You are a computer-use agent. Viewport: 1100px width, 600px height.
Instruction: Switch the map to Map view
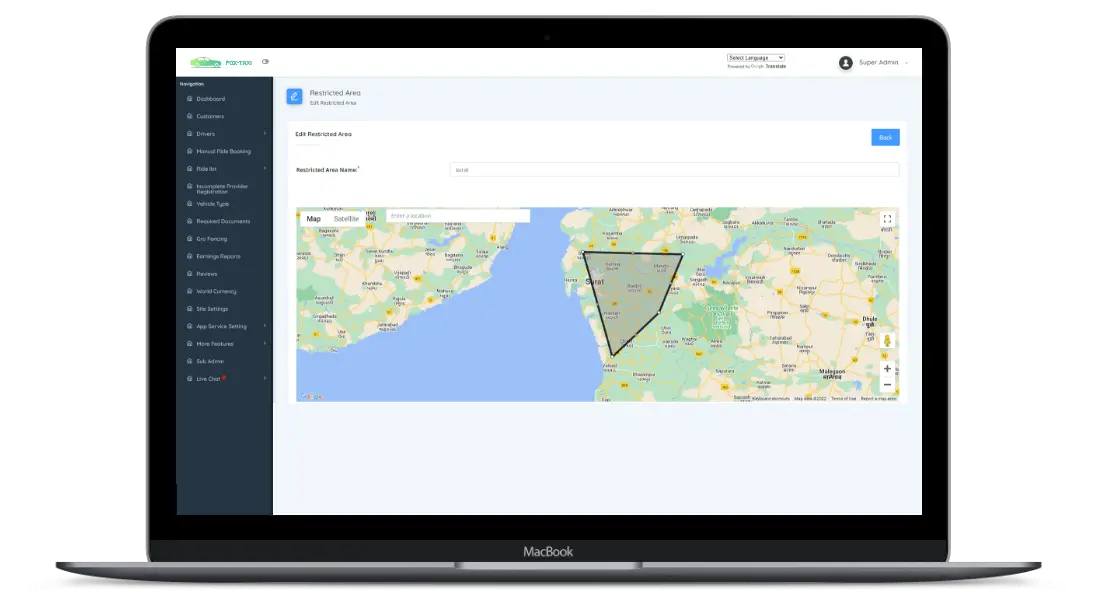point(314,219)
